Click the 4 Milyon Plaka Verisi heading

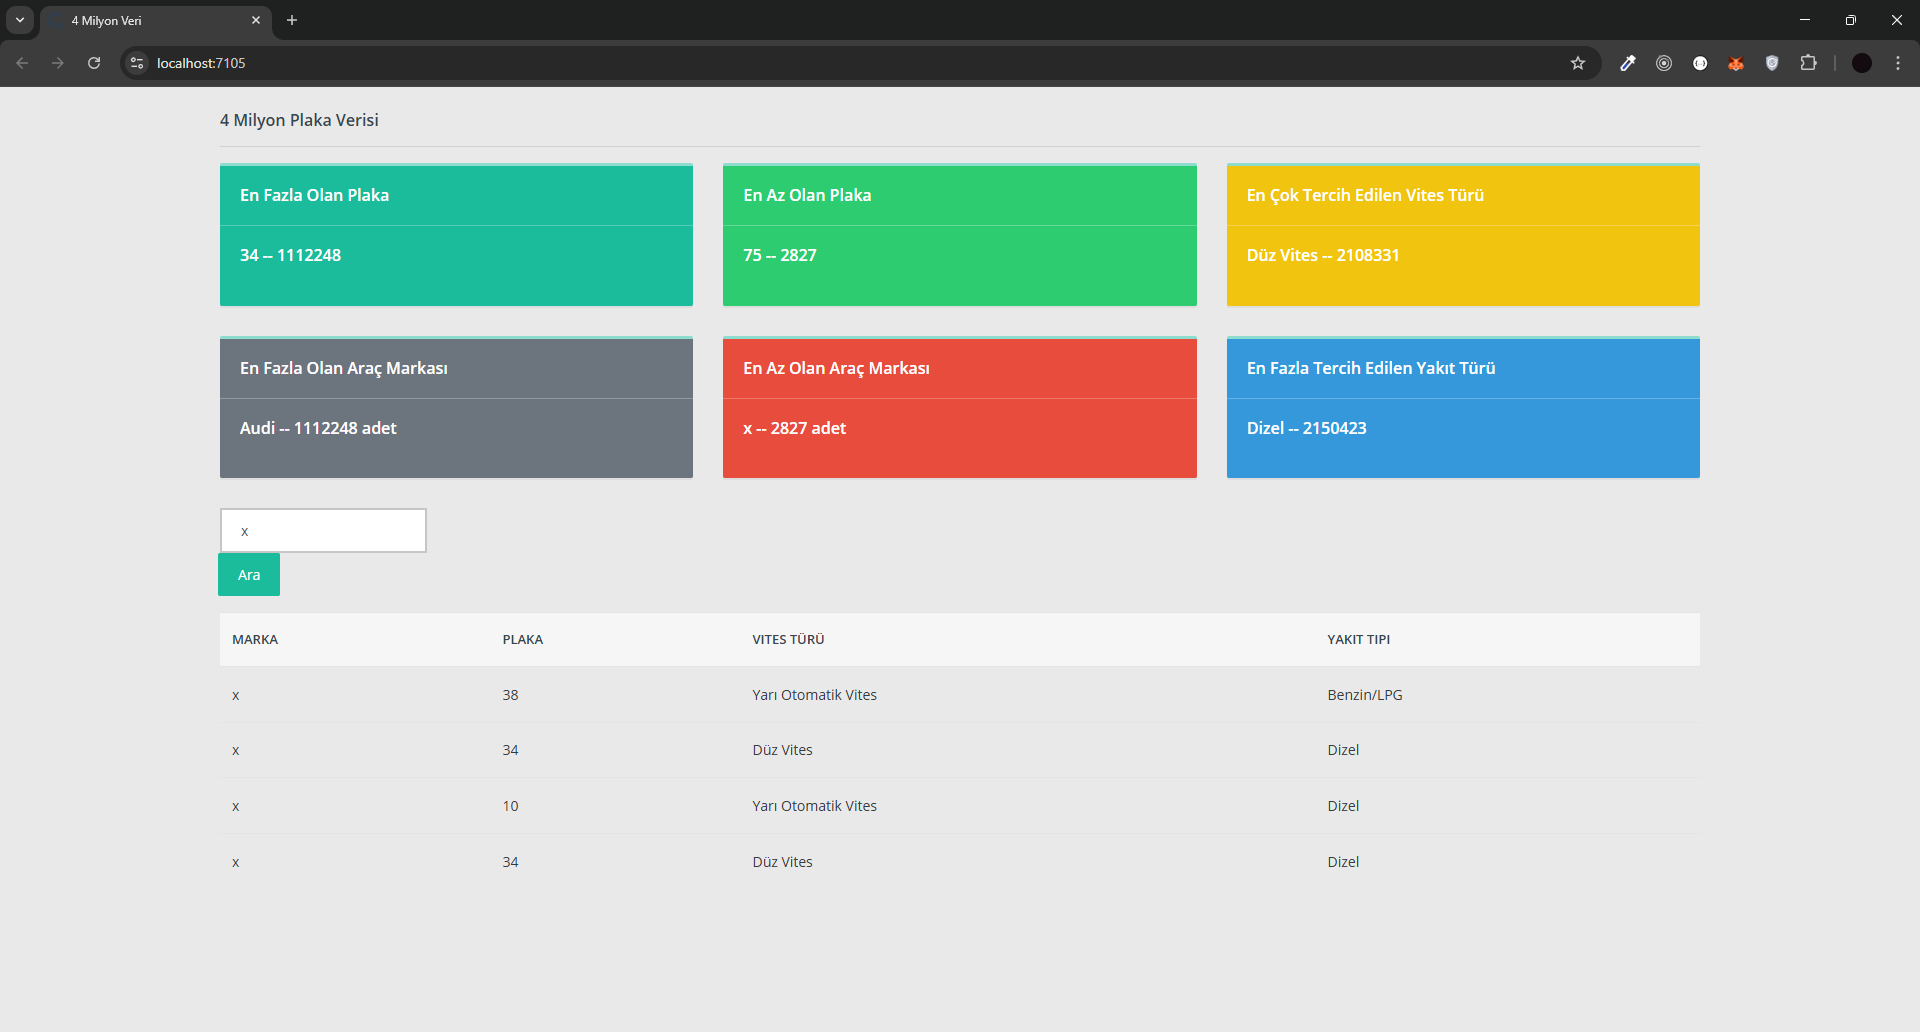pyautogui.click(x=299, y=120)
